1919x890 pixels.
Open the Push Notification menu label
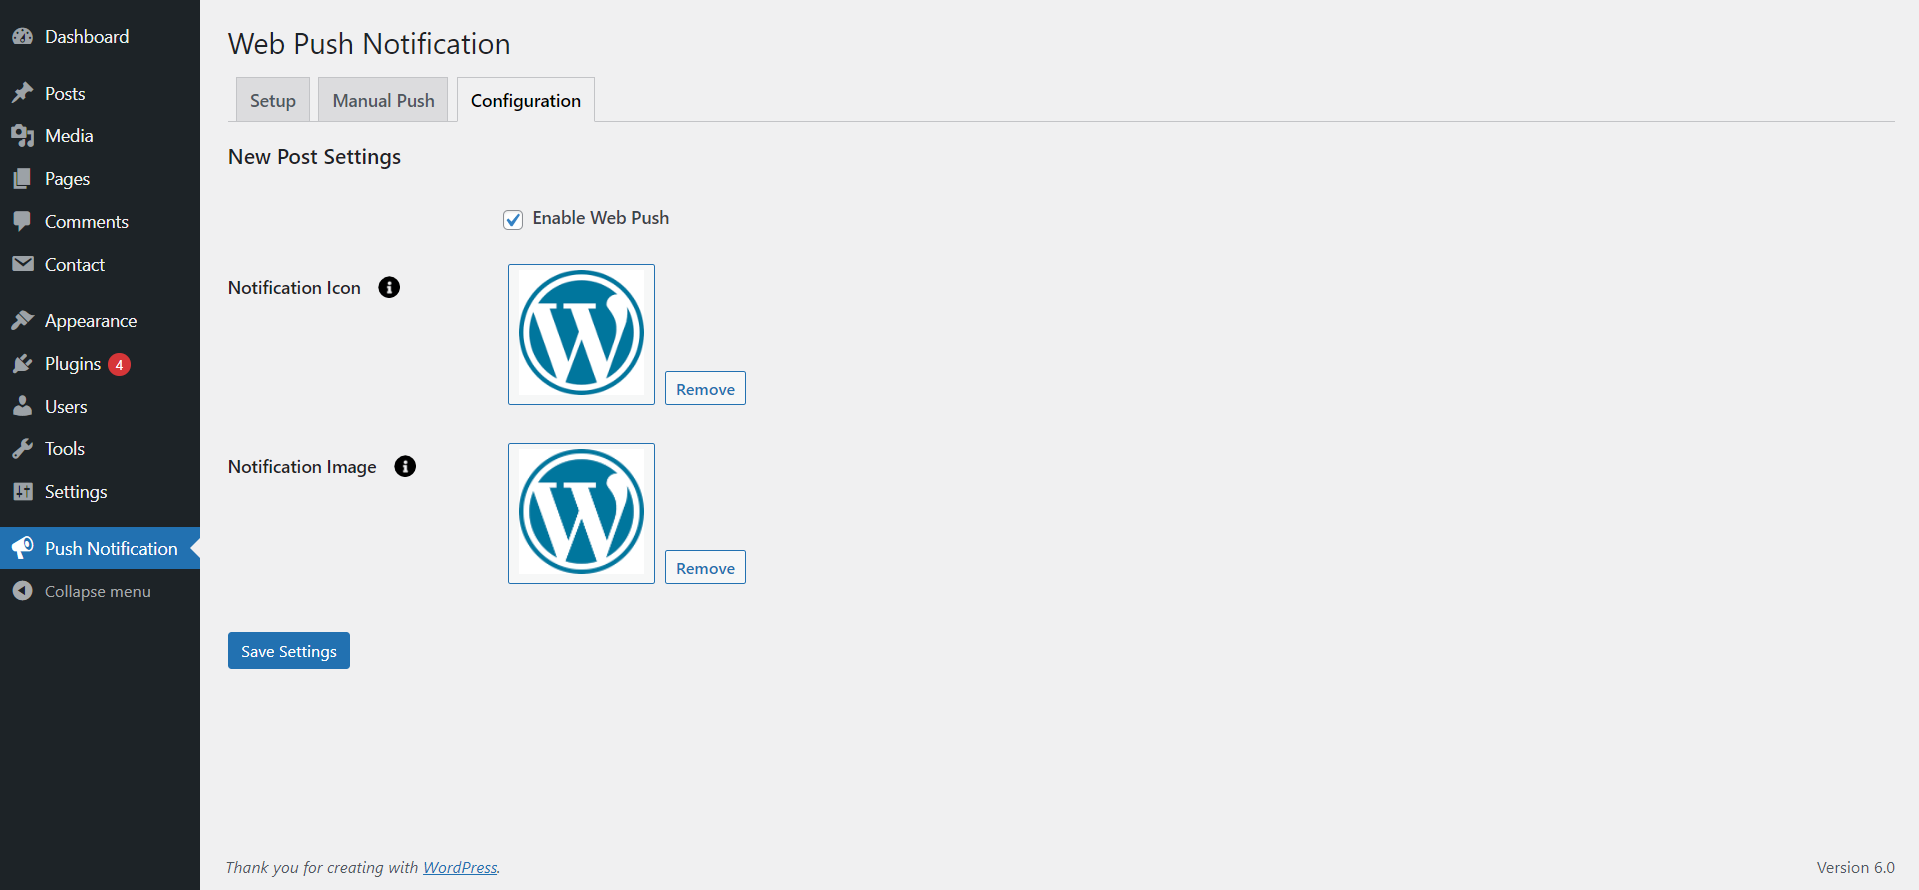111,549
